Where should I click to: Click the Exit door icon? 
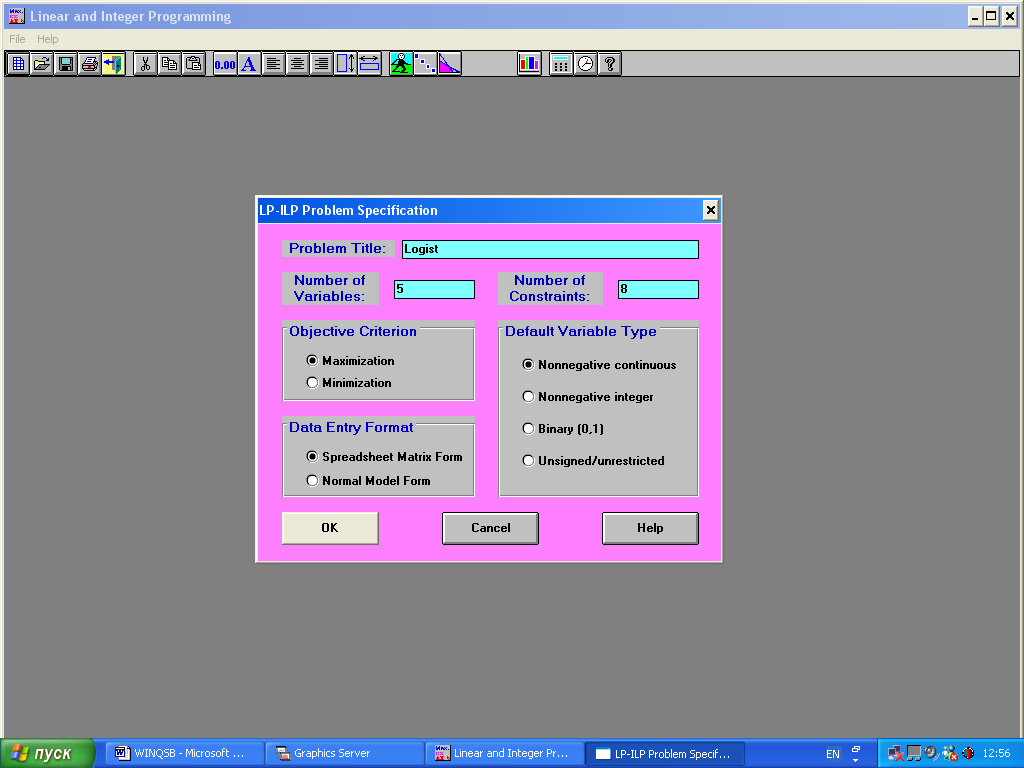pyautogui.click(x=114, y=64)
